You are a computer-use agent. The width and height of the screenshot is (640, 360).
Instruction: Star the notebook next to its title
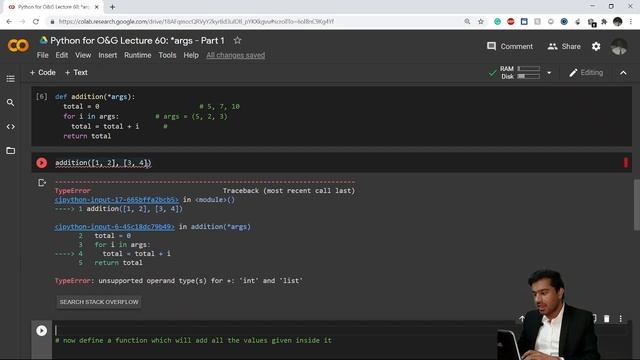click(238, 40)
